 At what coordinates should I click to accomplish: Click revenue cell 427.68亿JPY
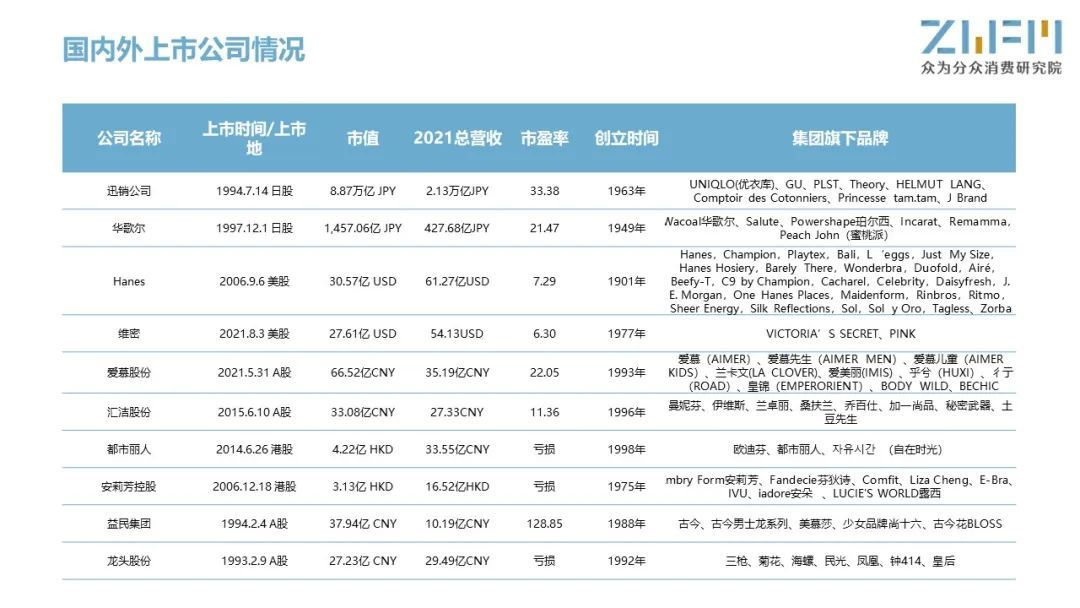457,228
